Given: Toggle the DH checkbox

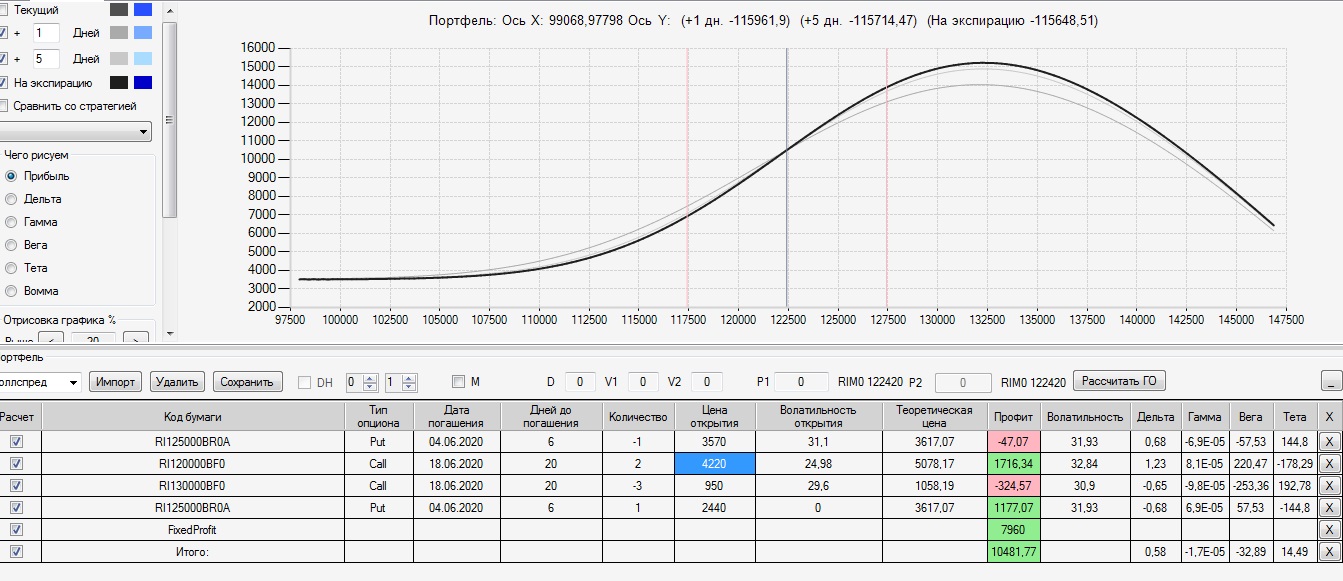Looking at the screenshot, I should [305, 382].
